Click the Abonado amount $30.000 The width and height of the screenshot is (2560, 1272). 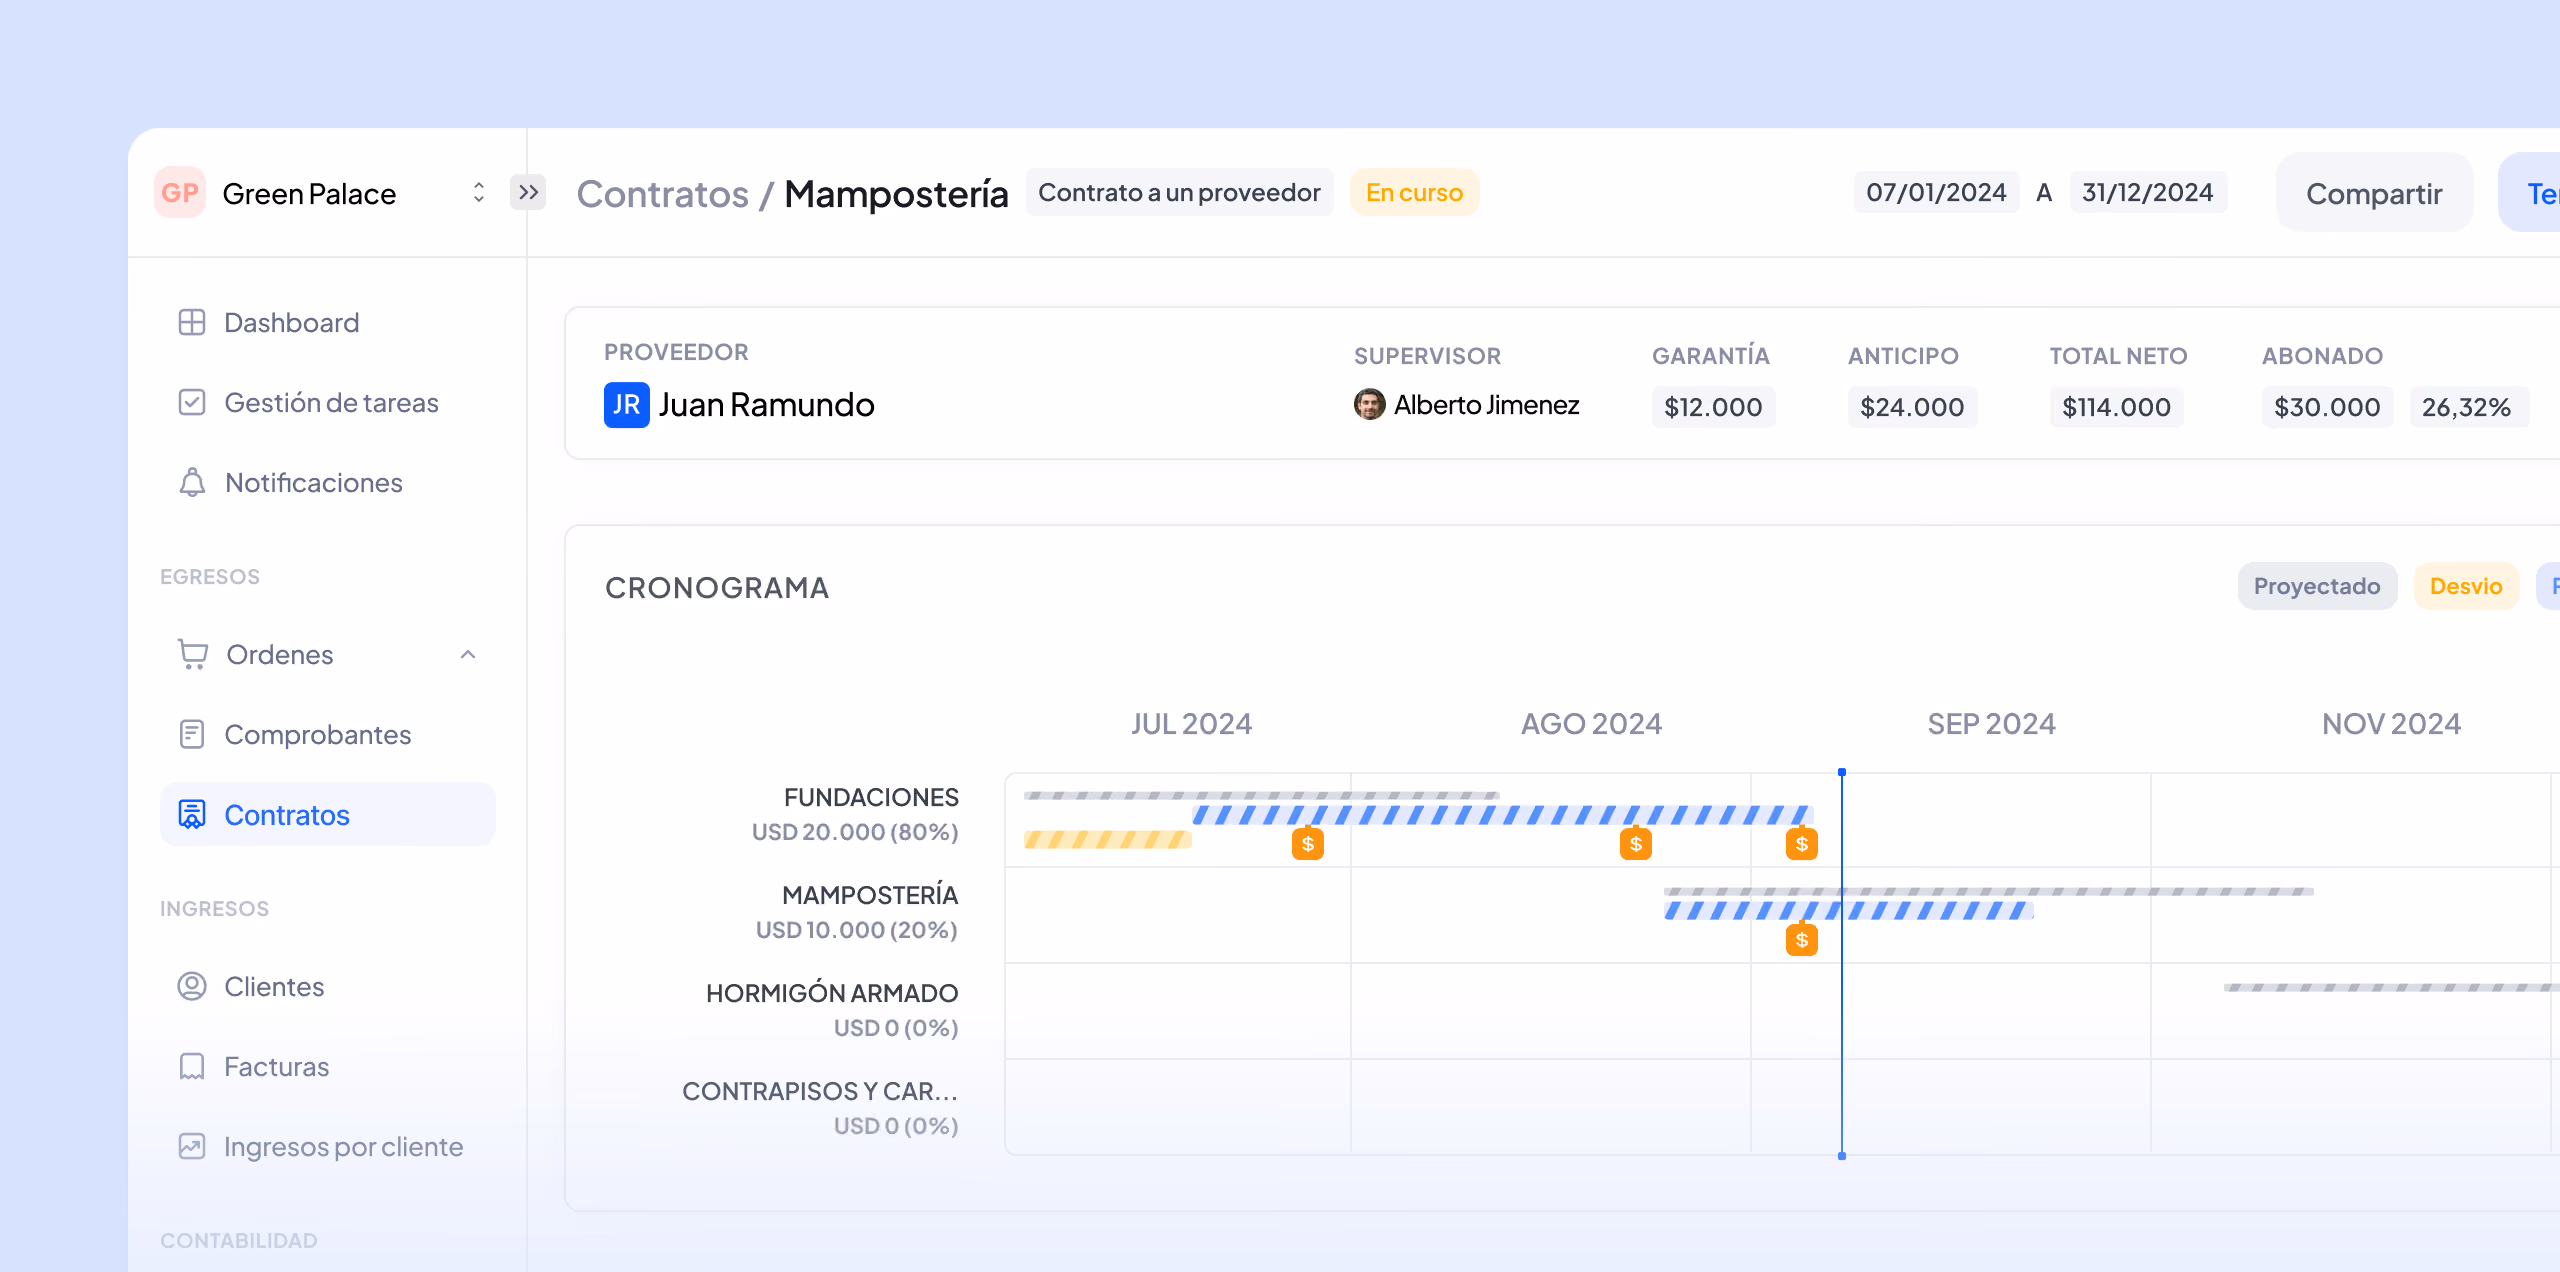pos(2327,406)
